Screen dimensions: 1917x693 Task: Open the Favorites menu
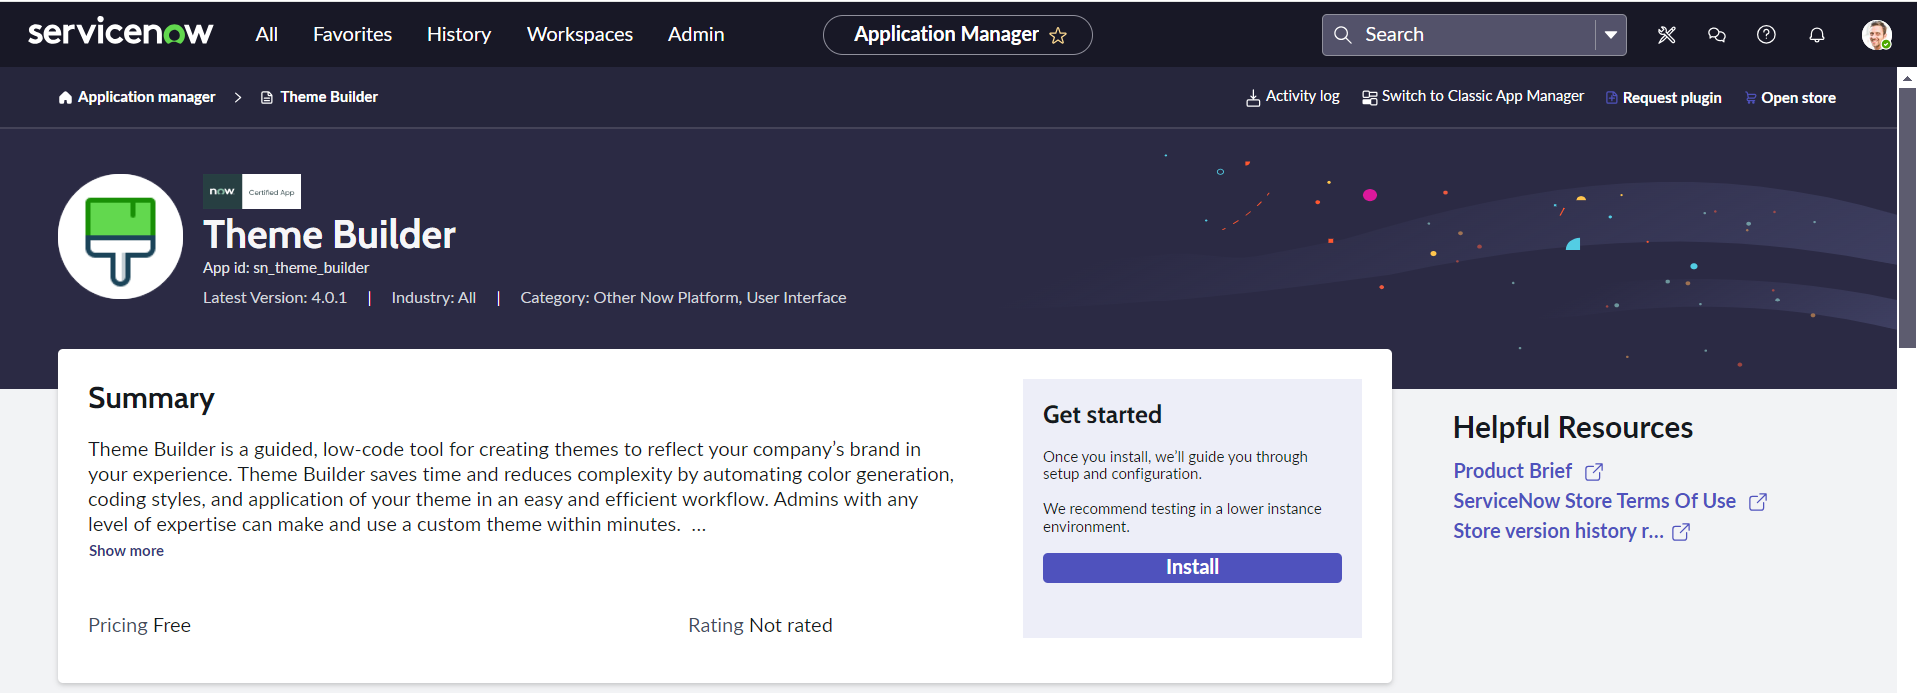coord(352,34)
